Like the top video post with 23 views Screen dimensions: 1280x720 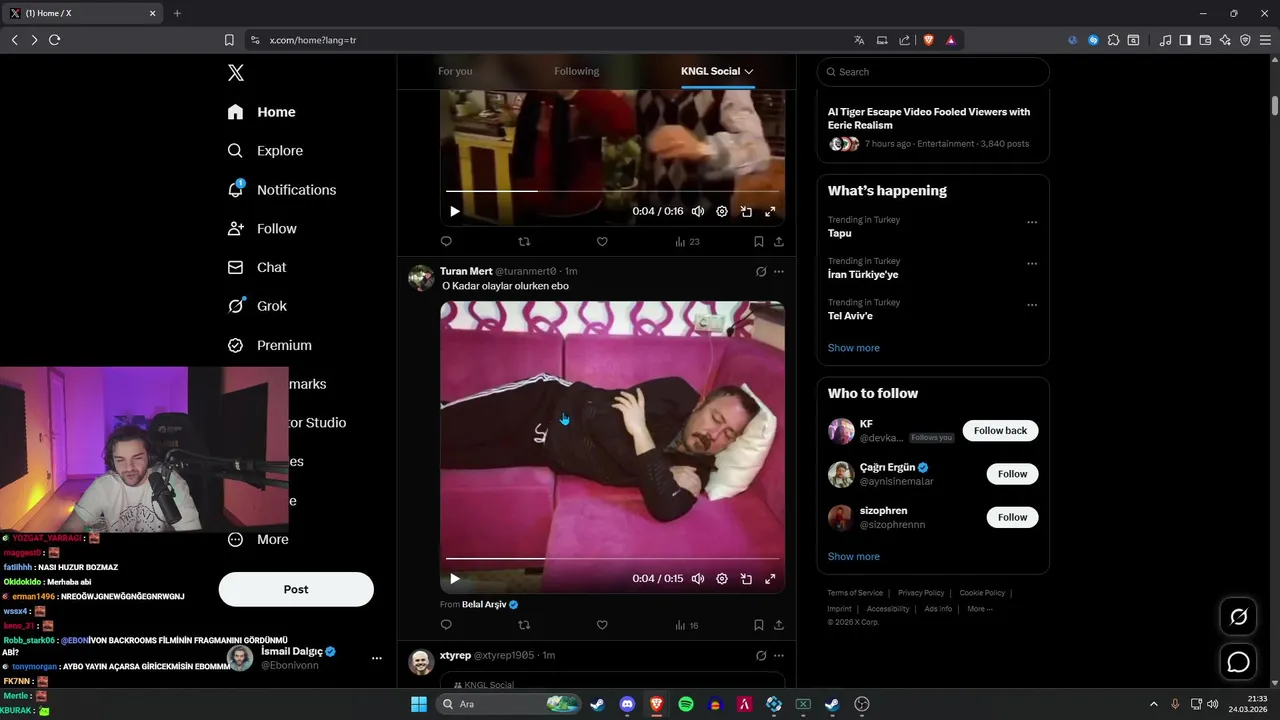602,241
